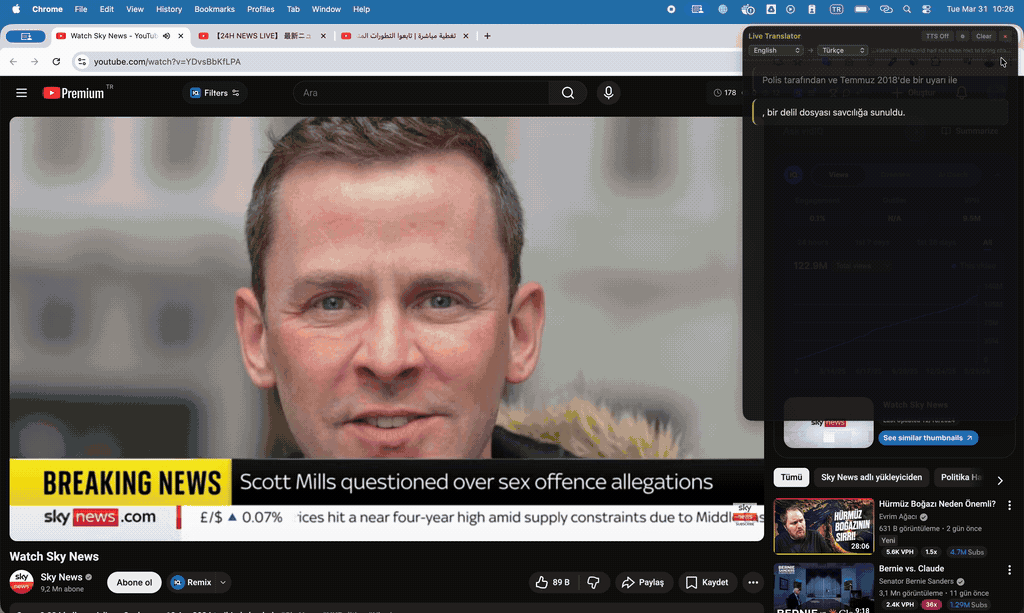Toggle TTS Off in Live Translator
This screenshot has width=1024, height=613.
[x=936, y=36]
